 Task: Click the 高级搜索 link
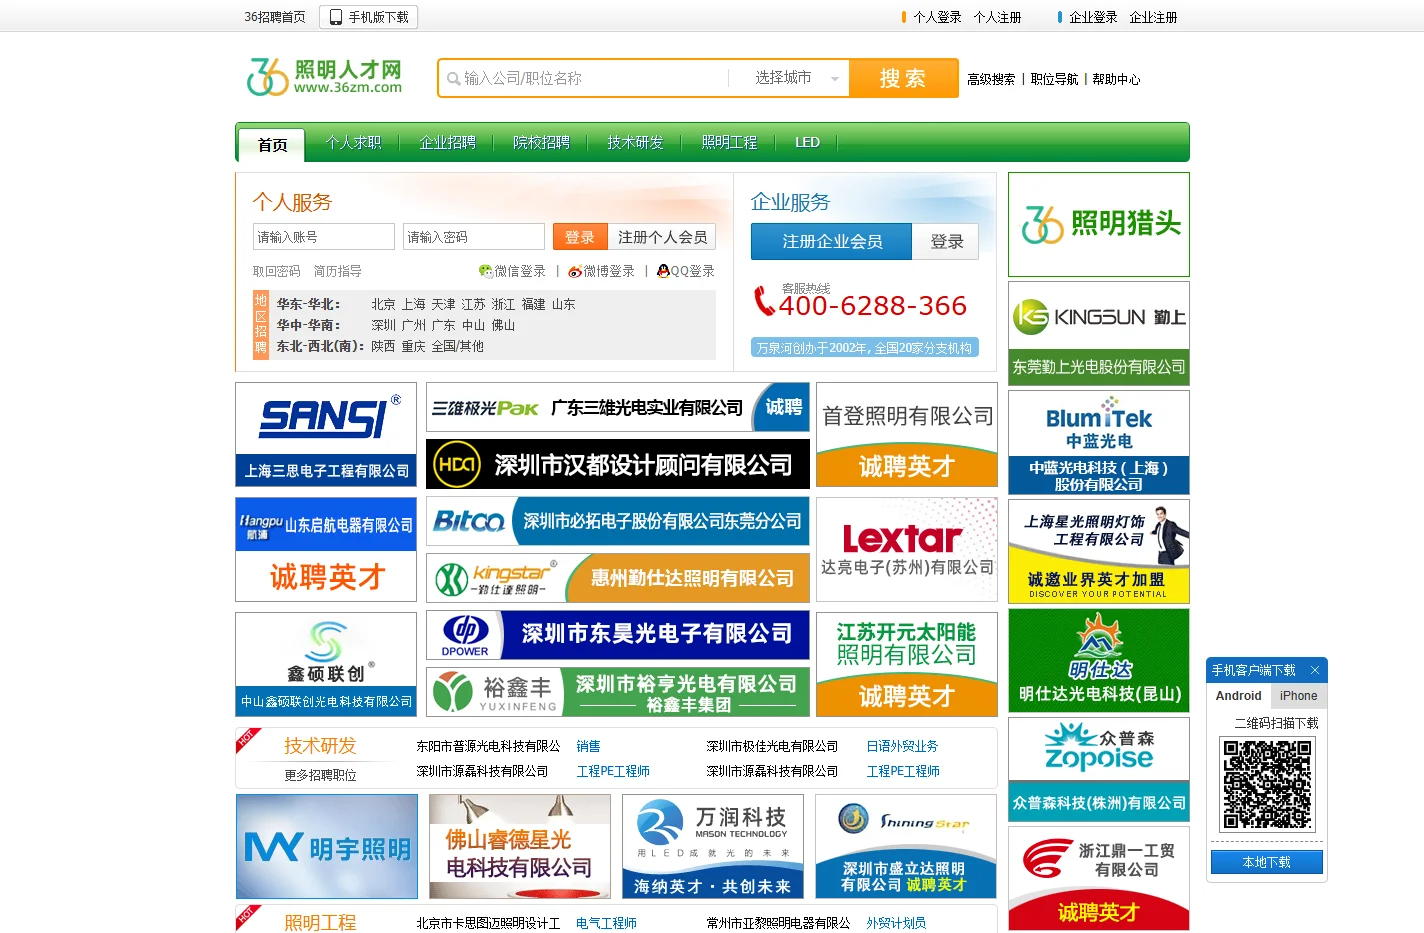click(991, 79)
